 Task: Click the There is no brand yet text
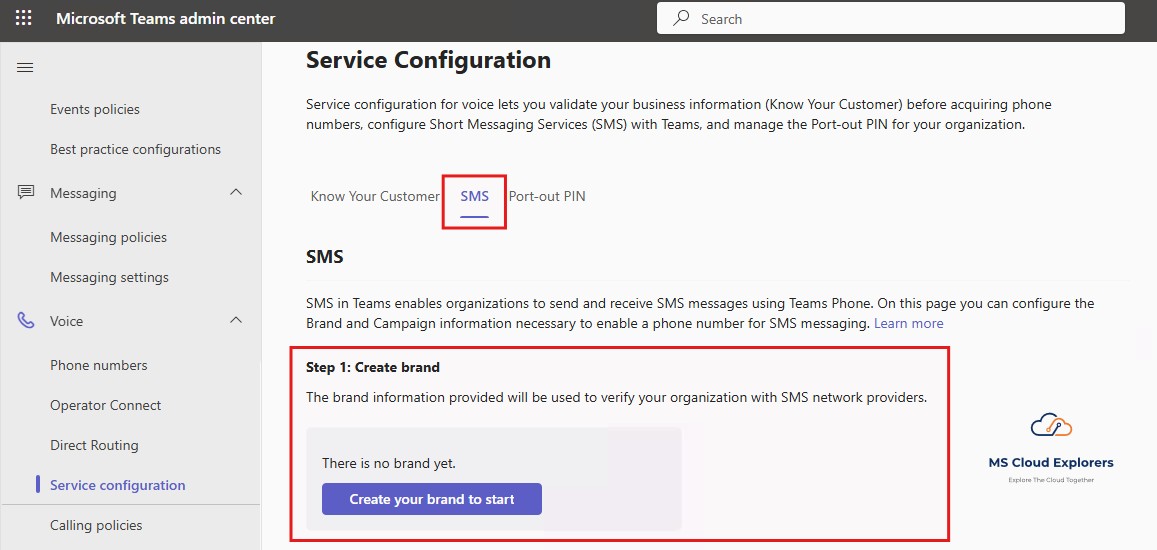(389, 464)
